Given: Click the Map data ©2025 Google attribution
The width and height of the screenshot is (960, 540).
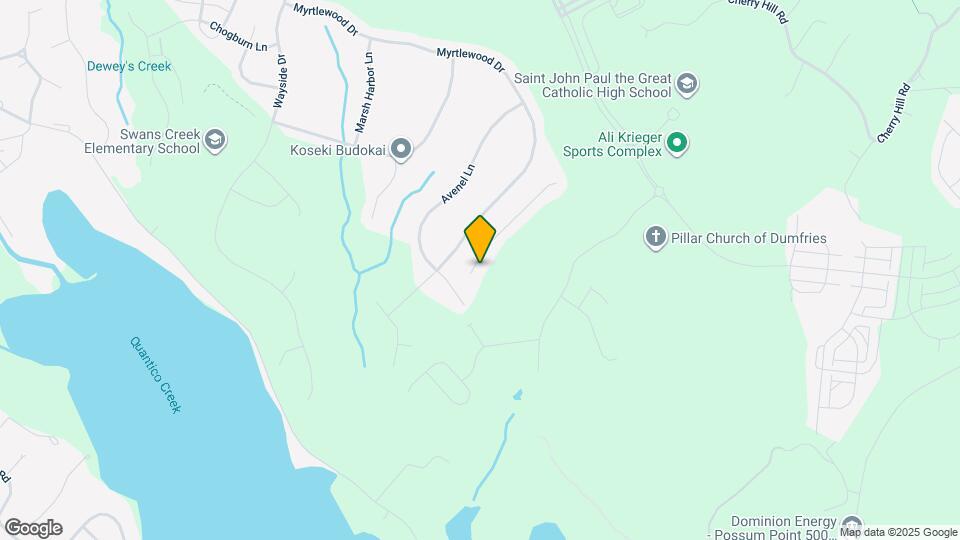Looking at the screenshot, I should tap(898, 533).
